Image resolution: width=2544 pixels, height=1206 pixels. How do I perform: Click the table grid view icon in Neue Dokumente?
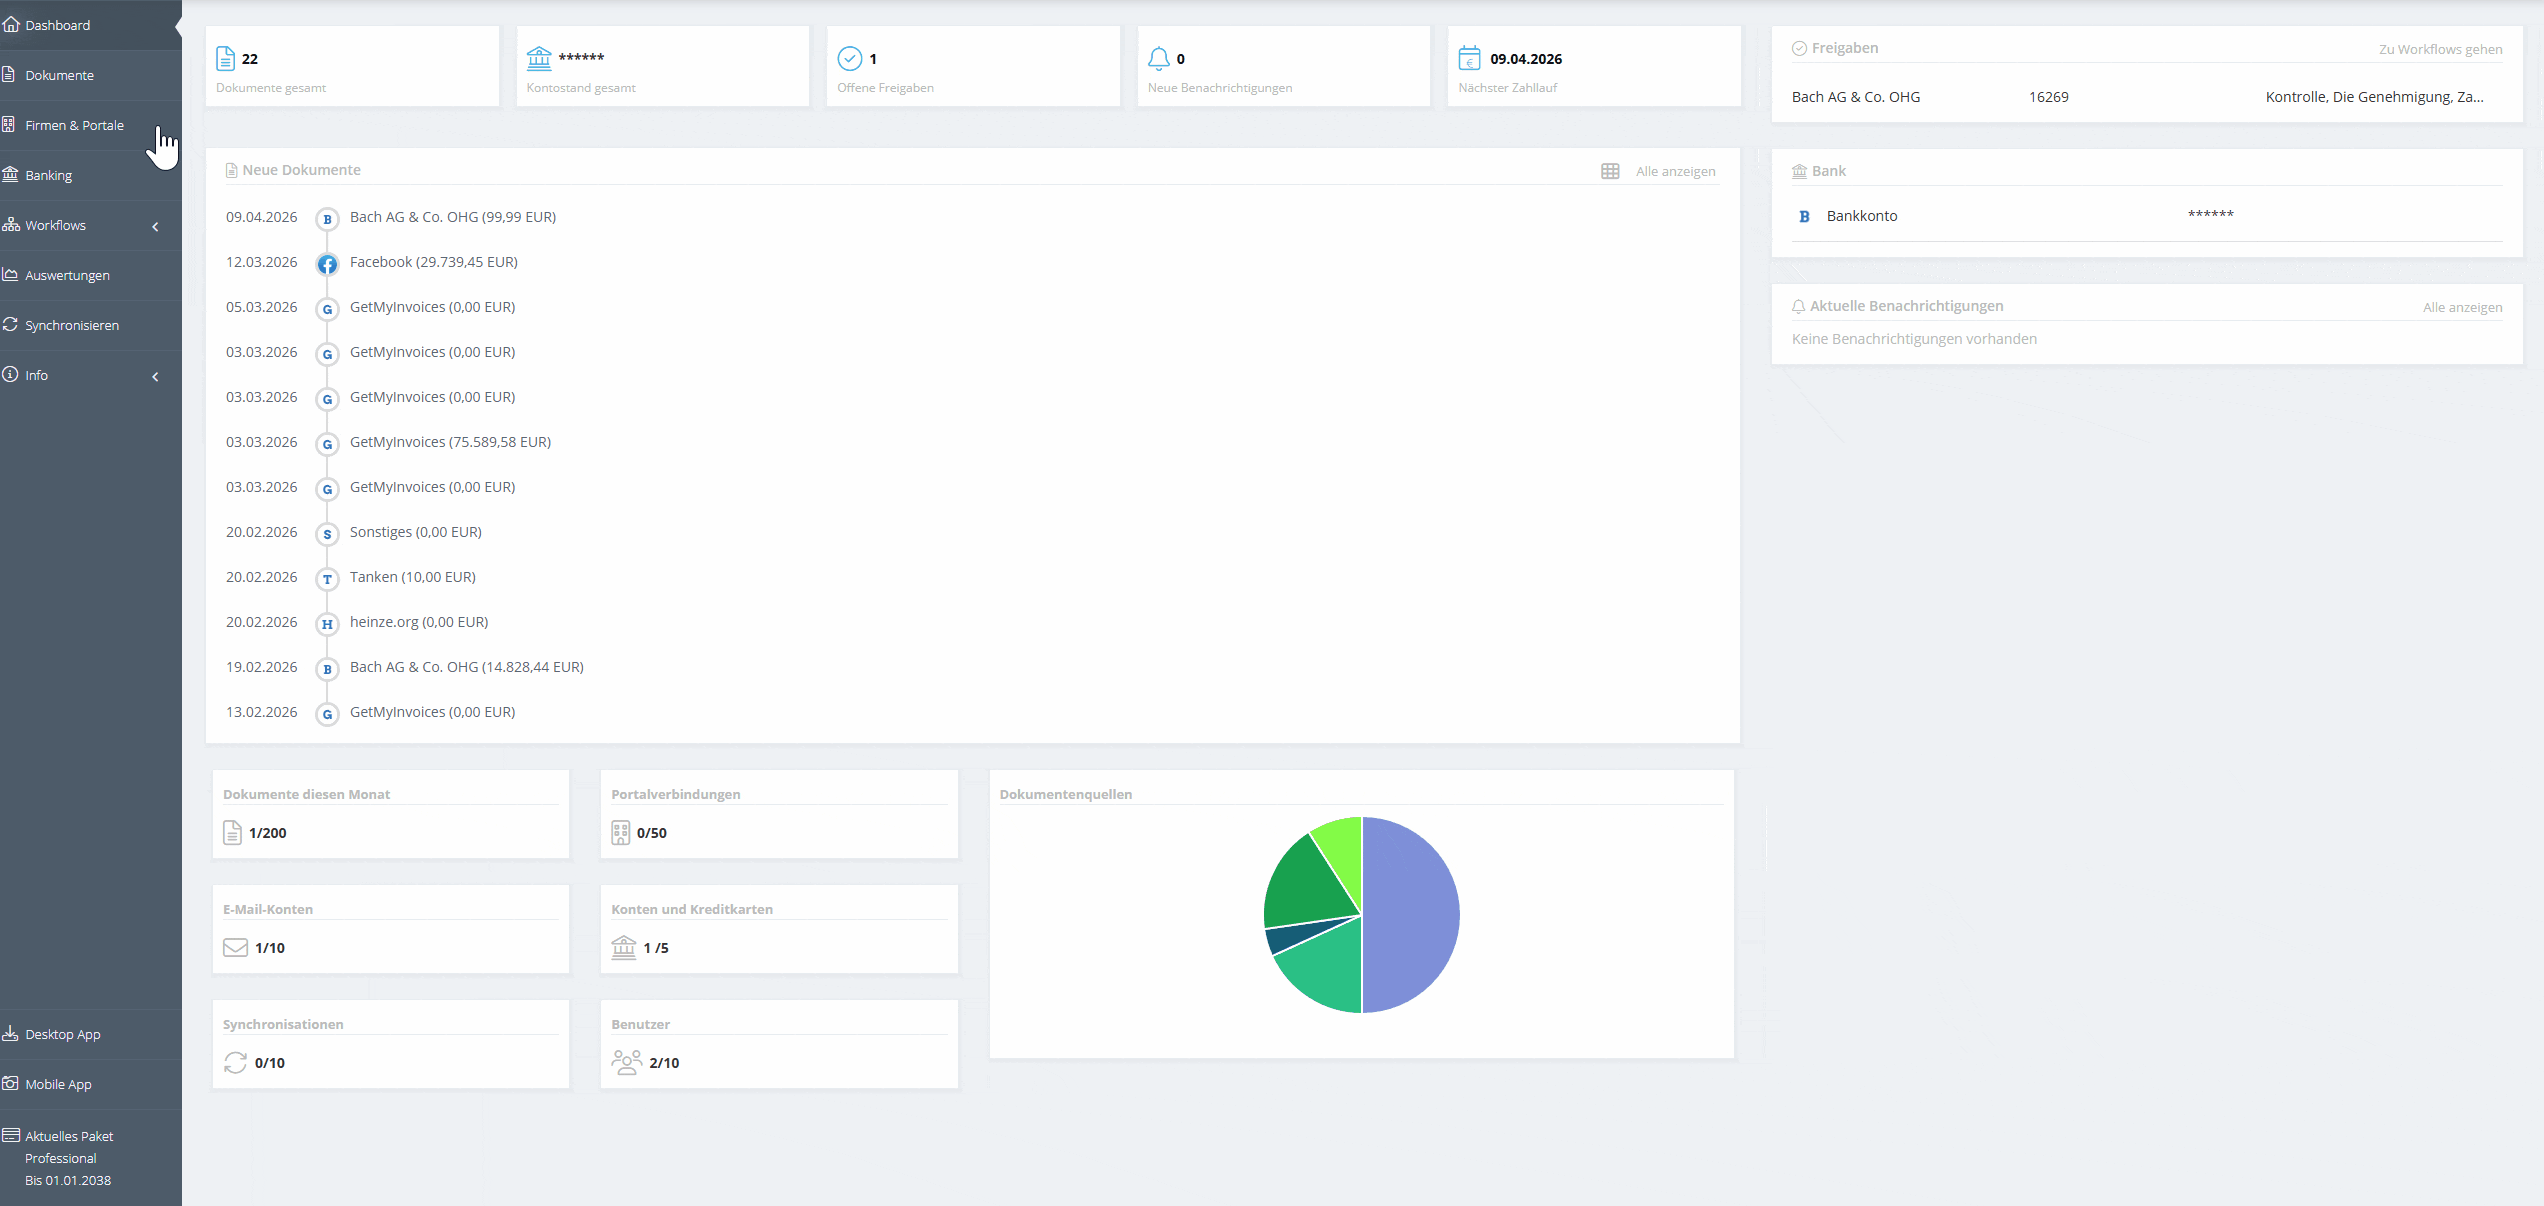(x=1610, y=171)
